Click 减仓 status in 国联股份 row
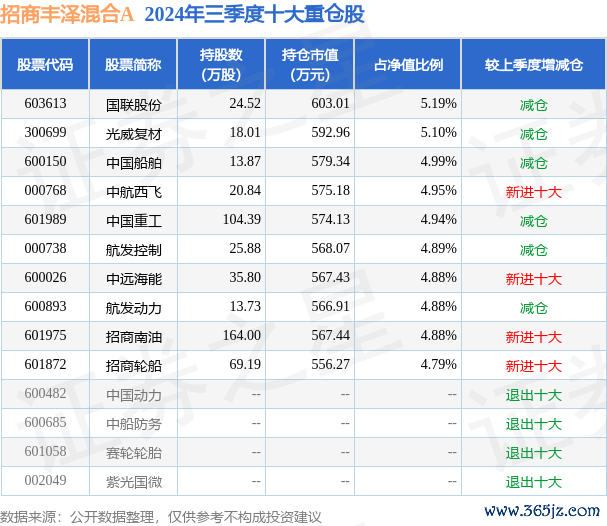Image resolution: width=607 pixels, height=526 pixels. click(x=533, y=105)
